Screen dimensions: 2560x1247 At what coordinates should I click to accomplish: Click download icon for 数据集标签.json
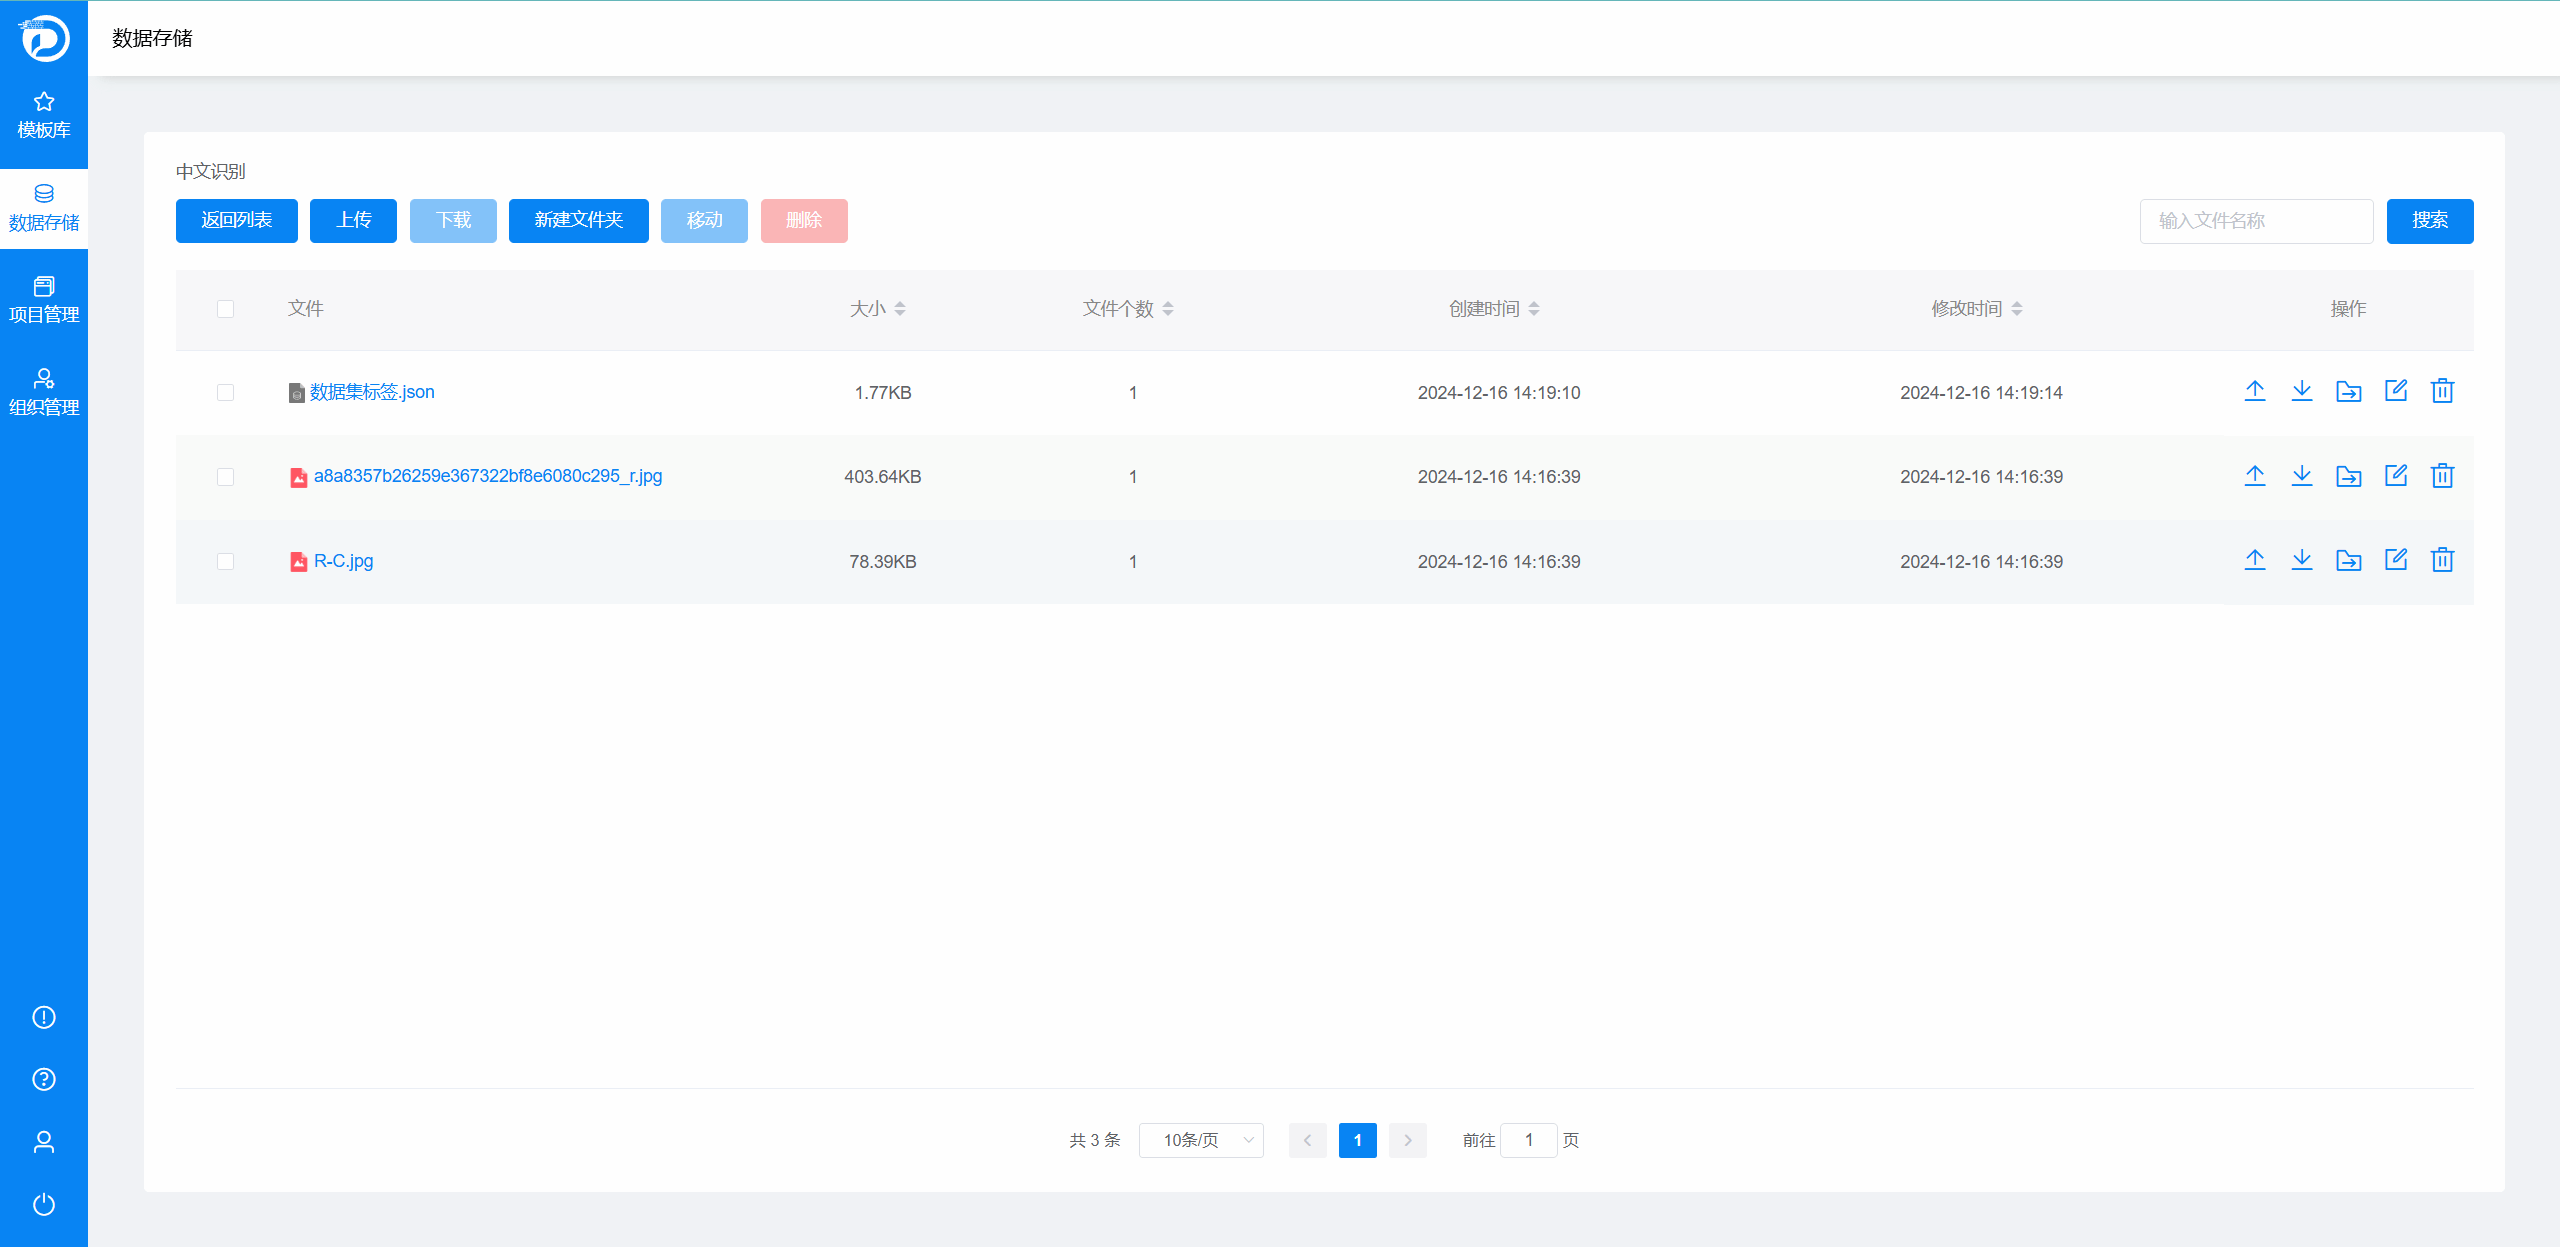(2302, 391)
